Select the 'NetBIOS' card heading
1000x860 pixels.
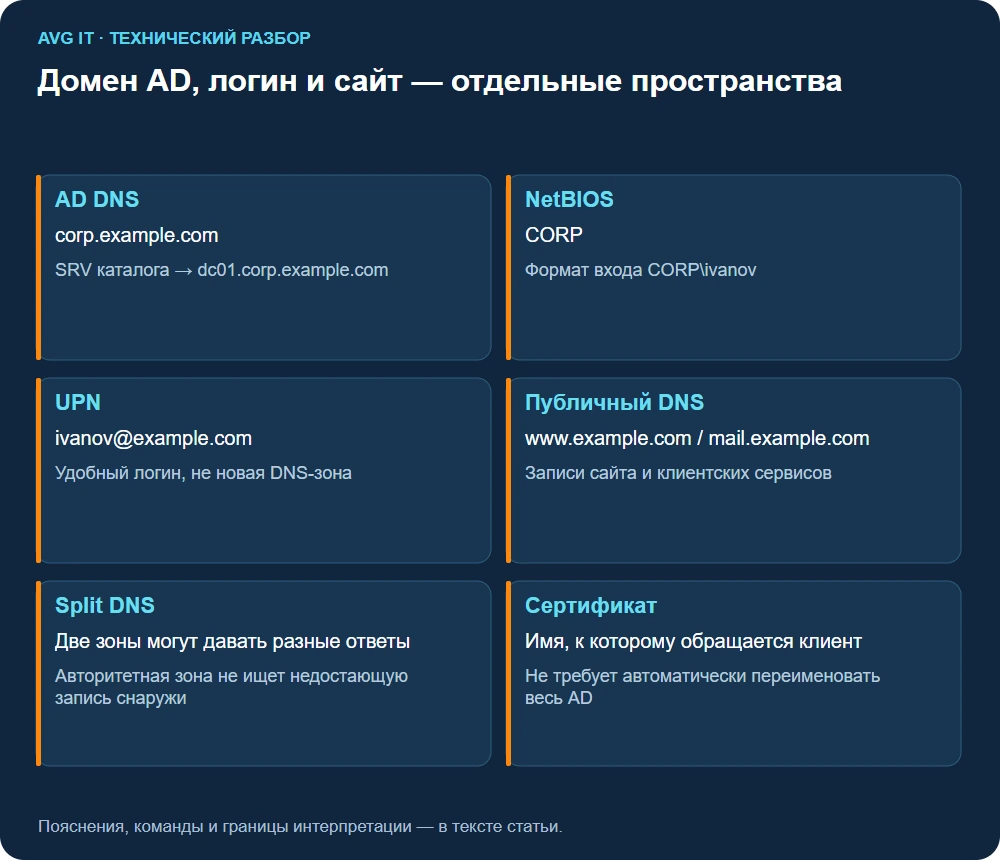[x=569, y=199]
